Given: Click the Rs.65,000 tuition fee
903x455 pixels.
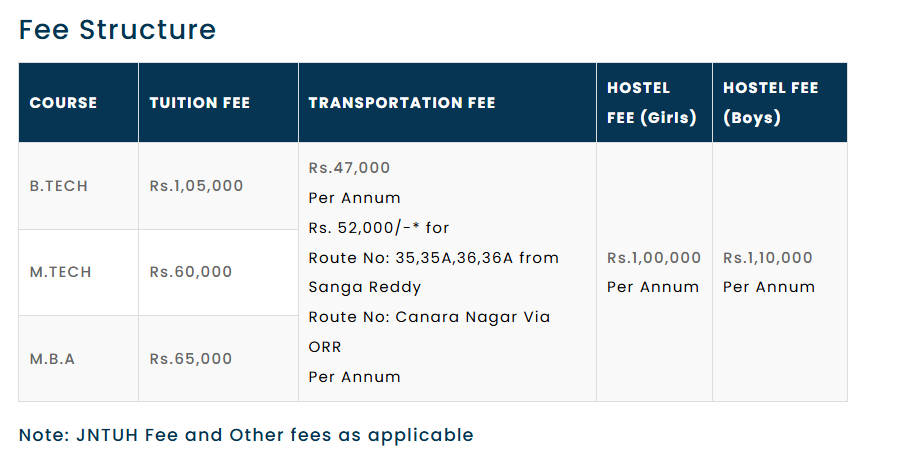Looking at the screenshot, I should click(x=190, y=358).
